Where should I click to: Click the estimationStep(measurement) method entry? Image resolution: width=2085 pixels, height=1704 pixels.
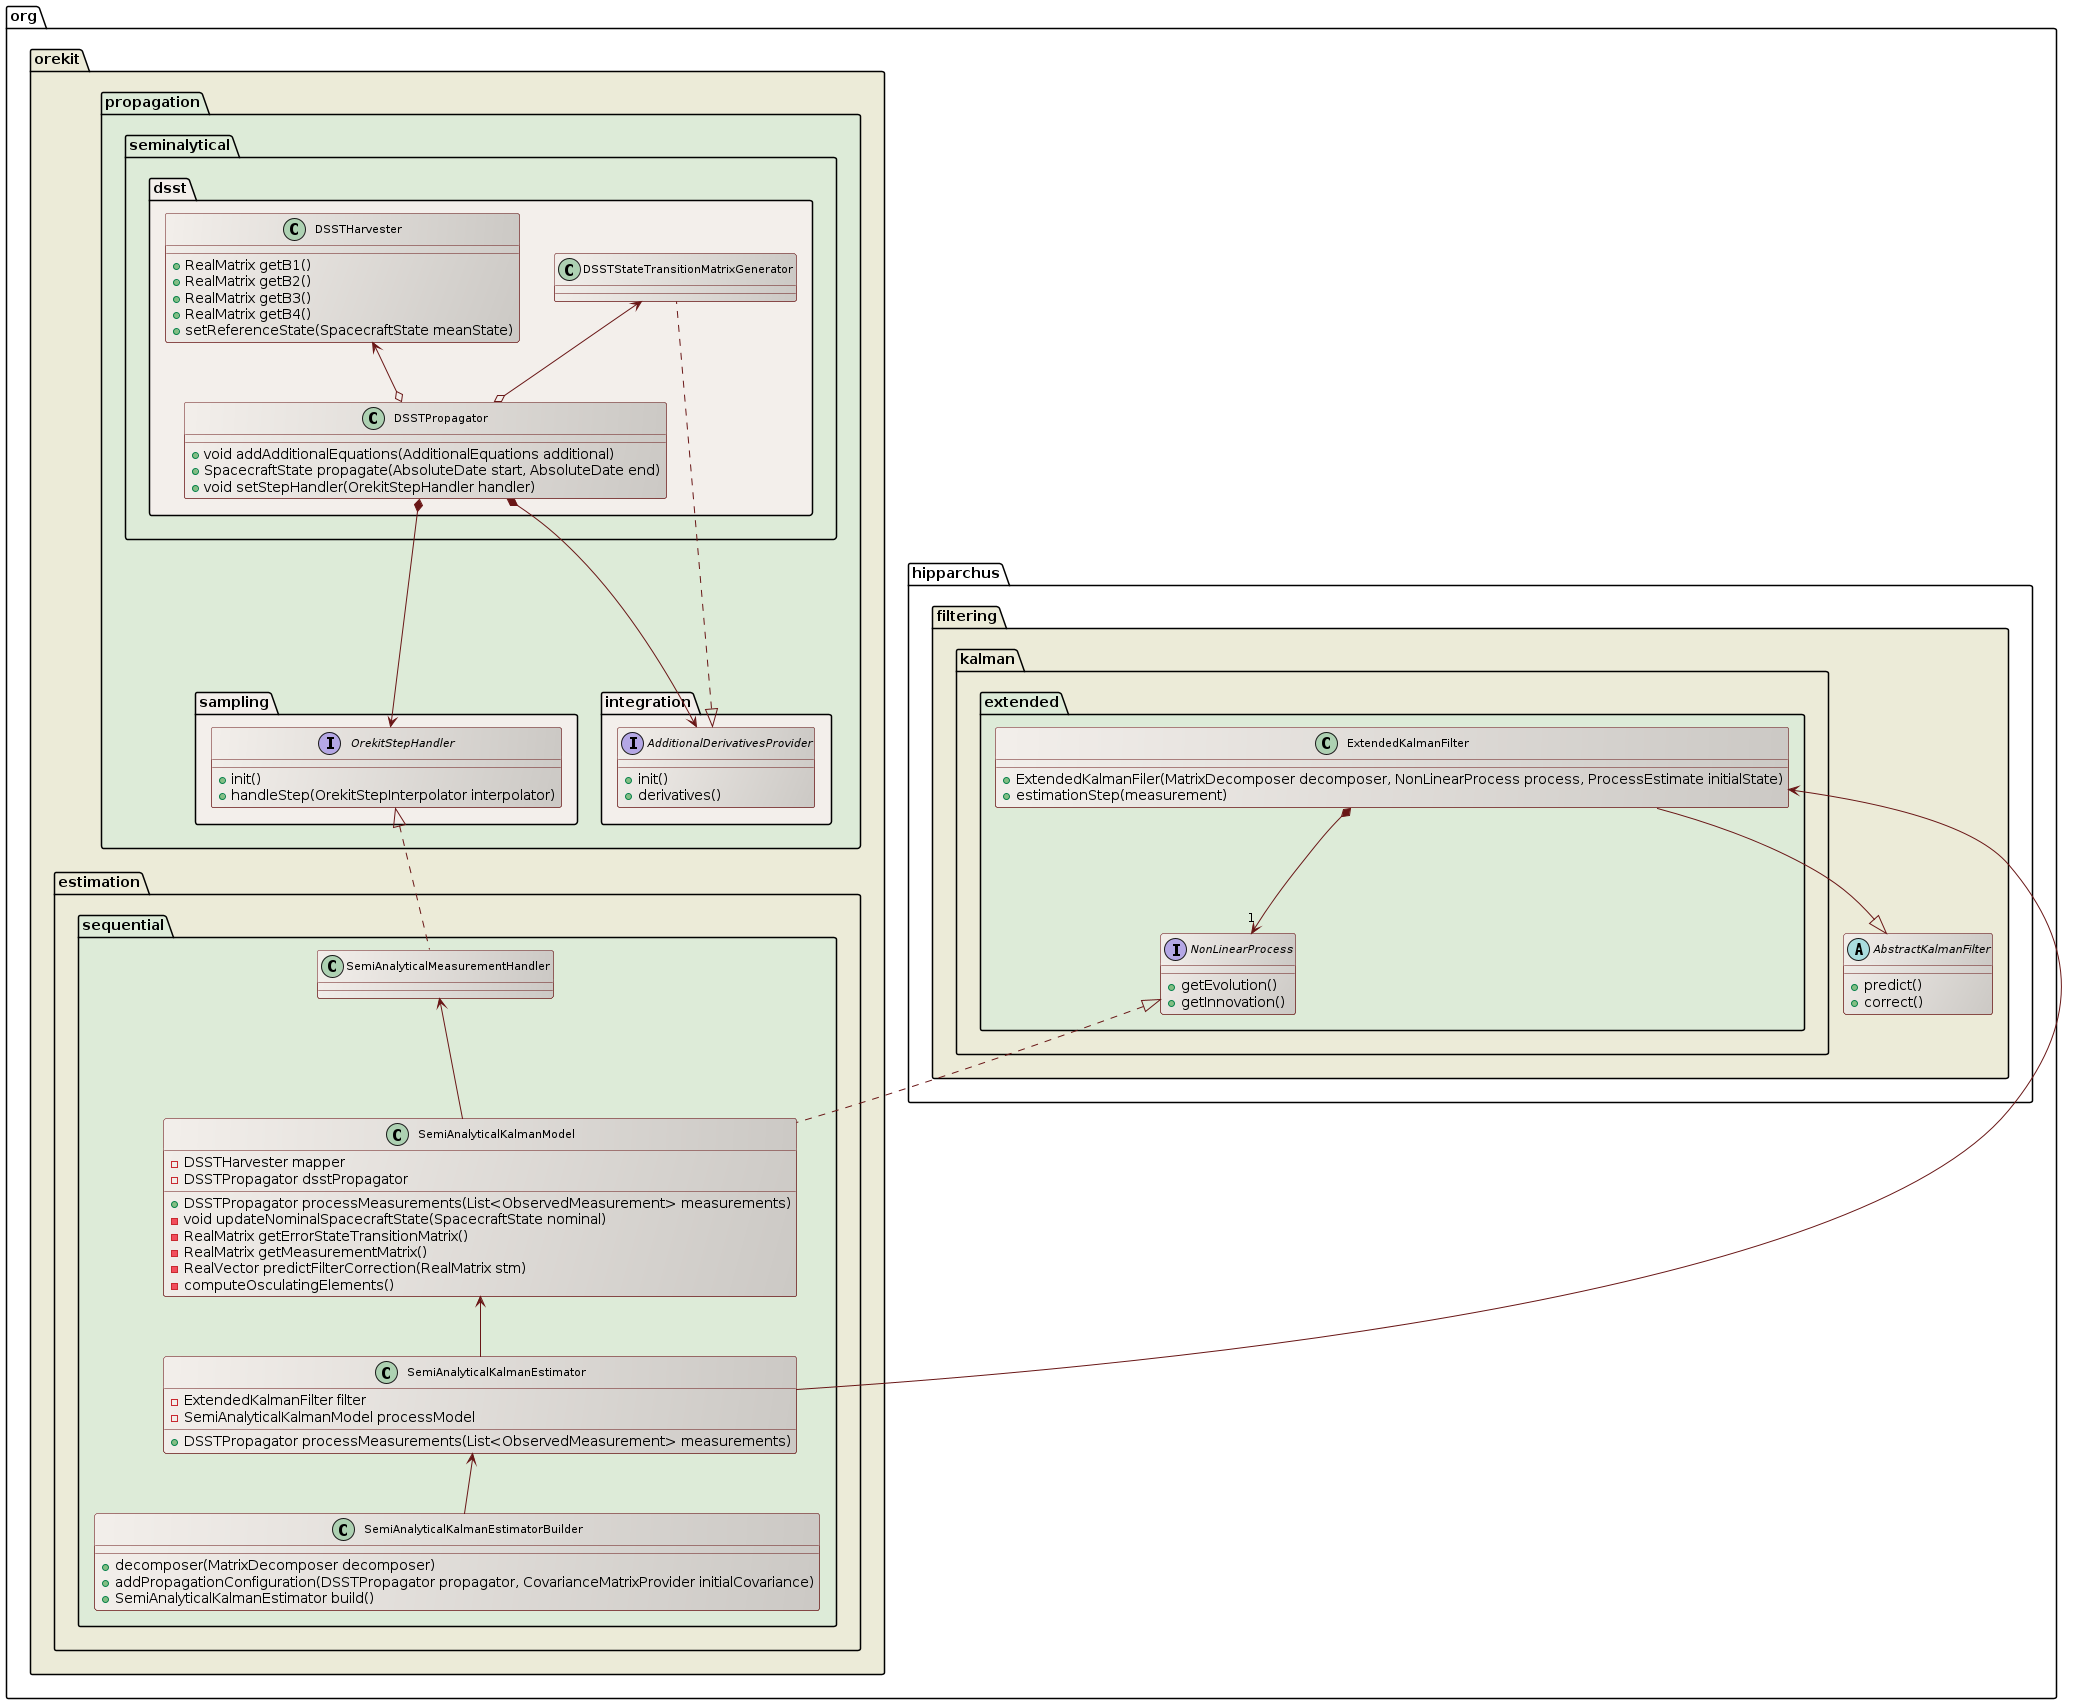pyautogui.click(x=1120, y=795)
